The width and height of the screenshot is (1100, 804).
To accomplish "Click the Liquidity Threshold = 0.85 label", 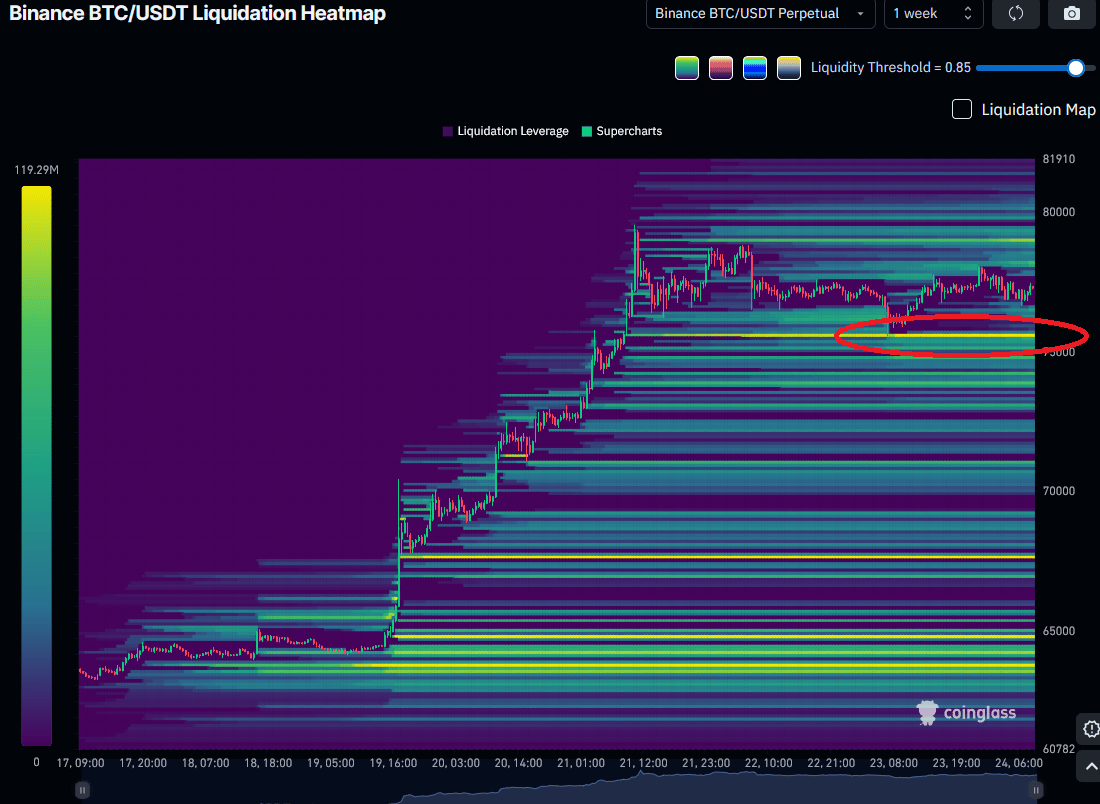I will coord(891,68).
